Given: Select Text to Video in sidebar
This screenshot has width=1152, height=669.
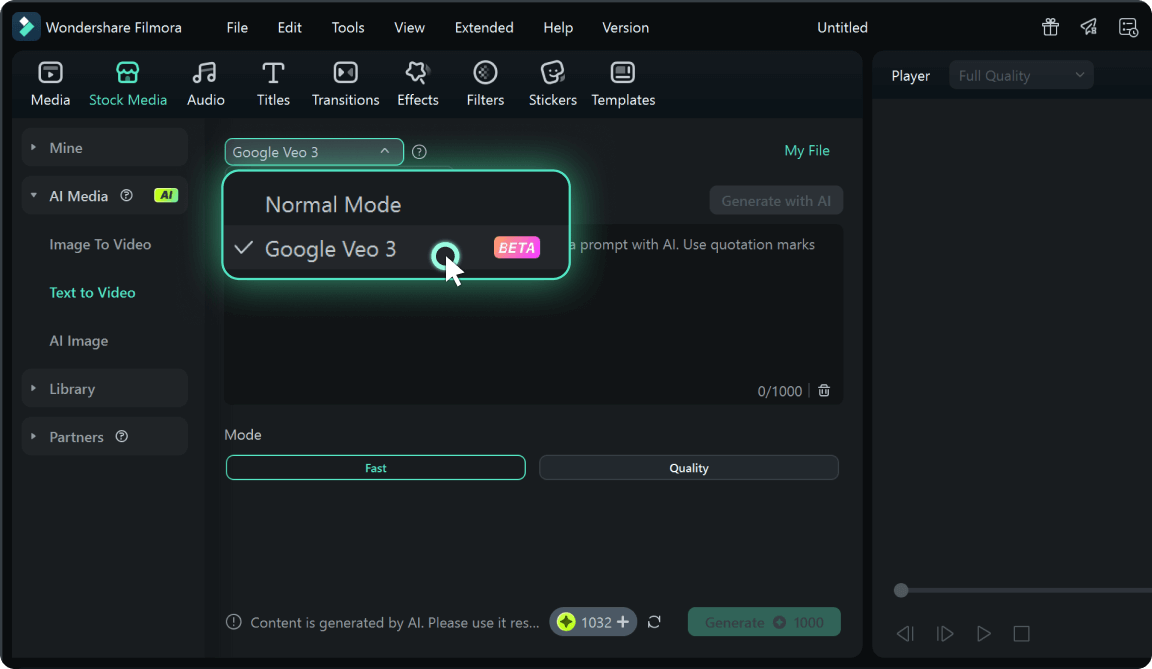Looking at the screenshot, I should click(x=93, y=292).
